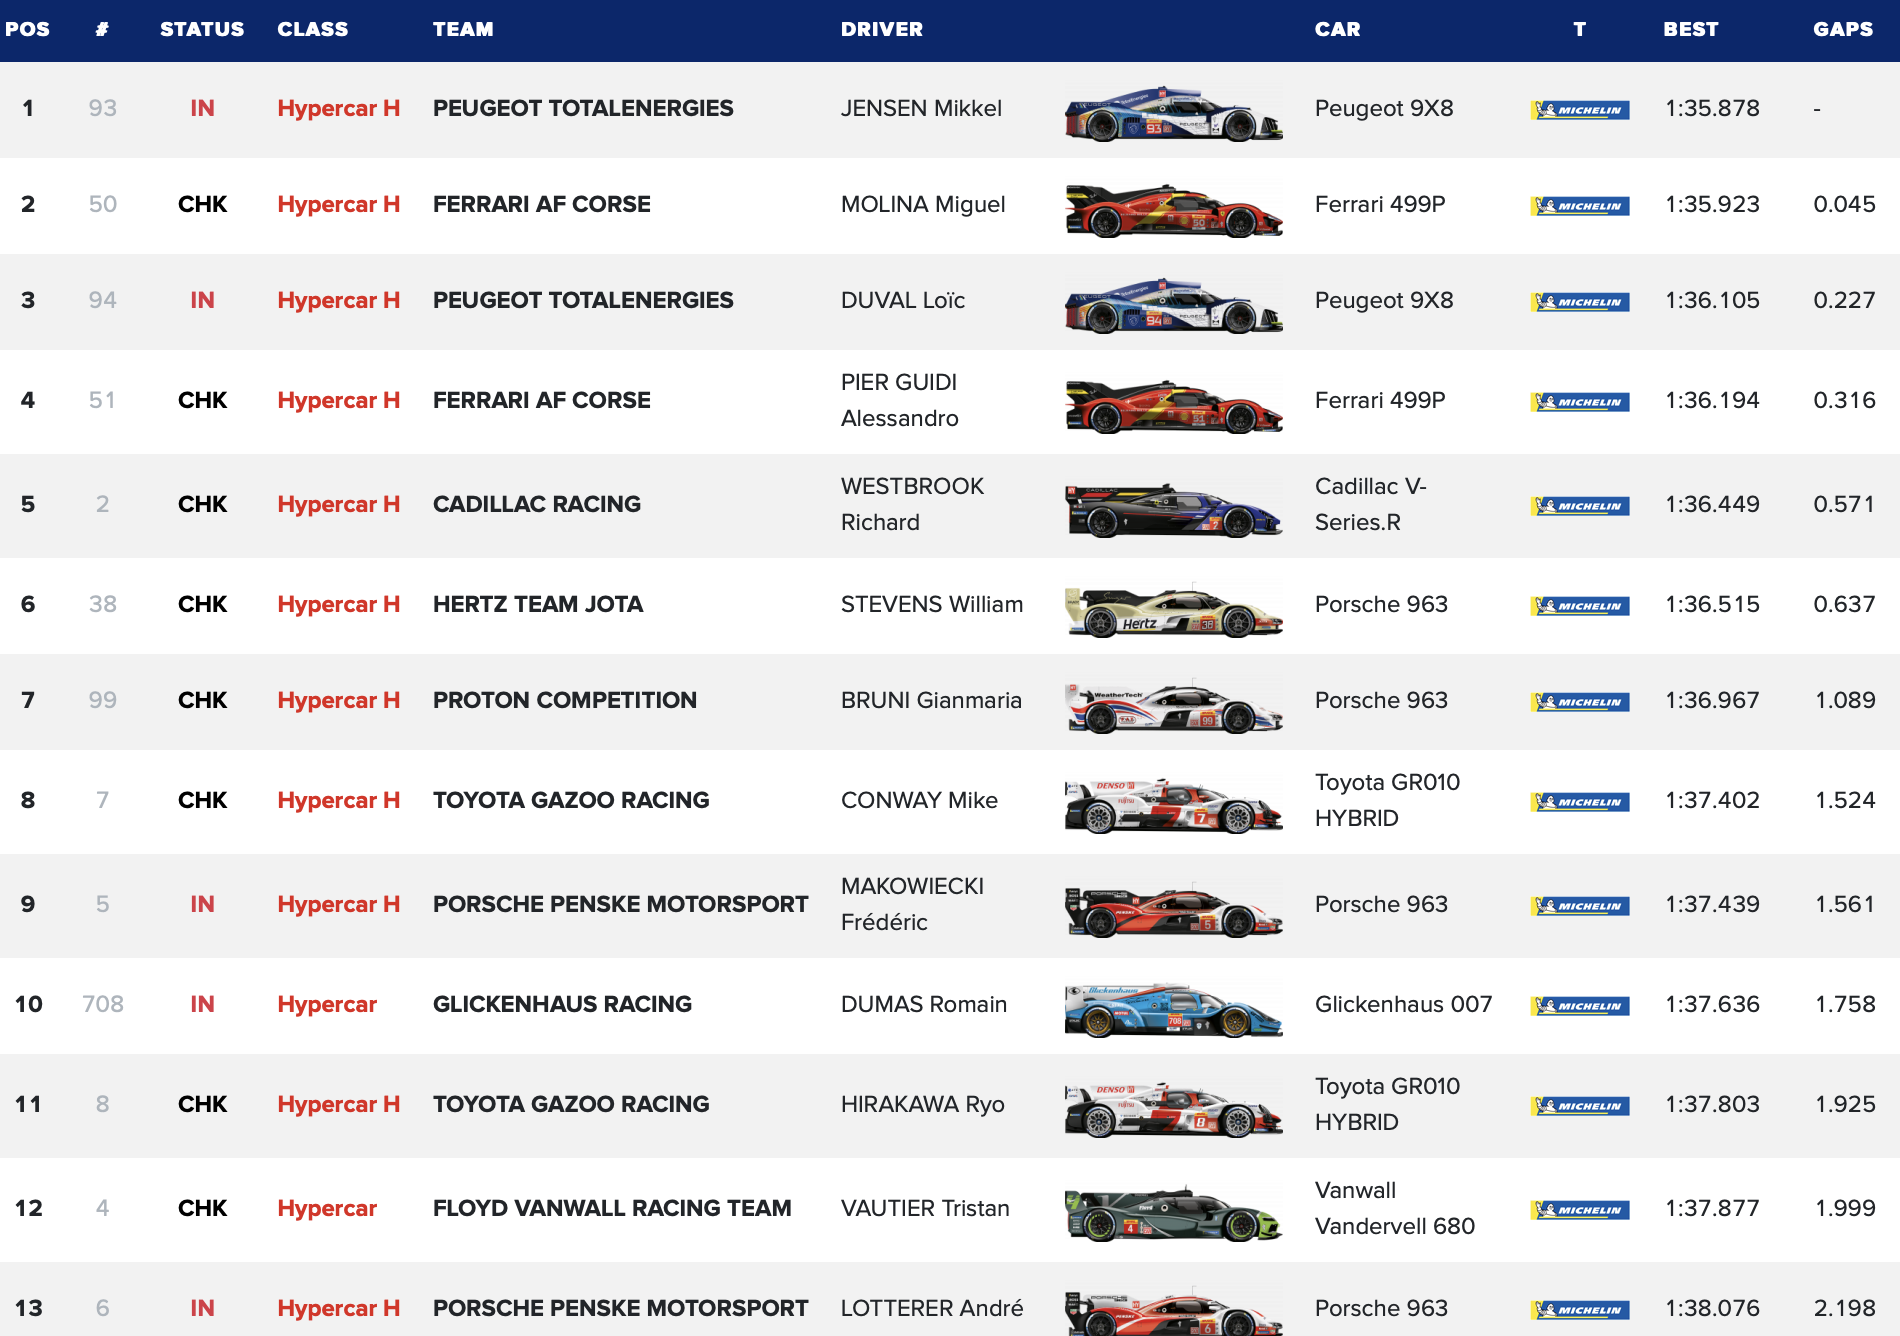The height and width of the screenshot is (1336, 1900).
Task: Select driver name JENSEN Mikkel
Action: (x=921, y=108)
